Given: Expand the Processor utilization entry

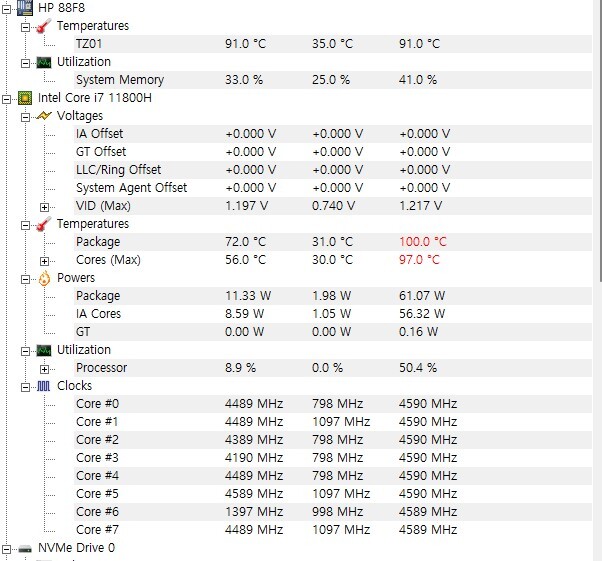Looking at the screenshot, I should coord(44,368).
